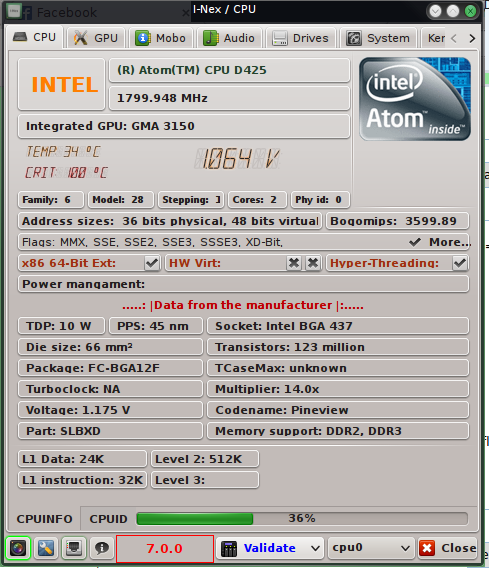489x569 pixels.
Task: Switch to the CPUID bottom tab
Action: point(108,519)
